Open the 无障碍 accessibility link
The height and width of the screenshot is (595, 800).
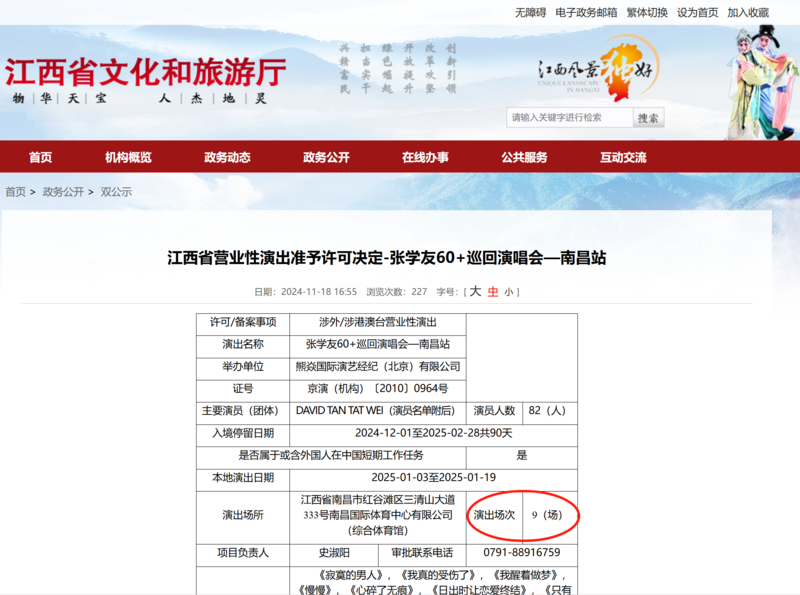click(530, 13)
